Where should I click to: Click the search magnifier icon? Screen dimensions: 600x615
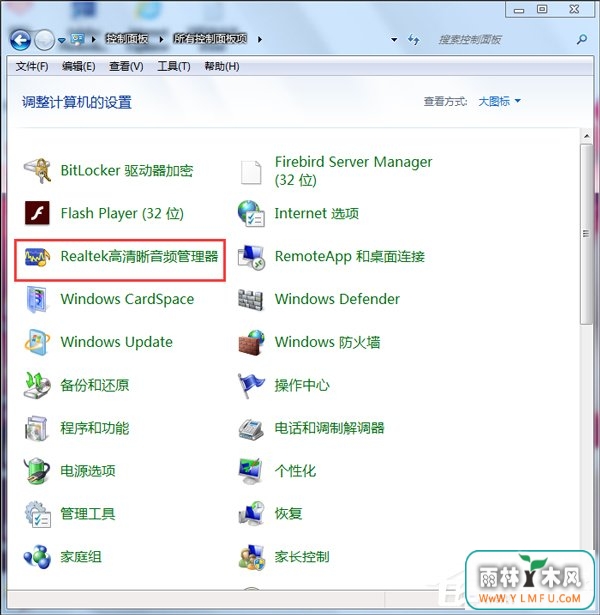click(x=582, y=39)
